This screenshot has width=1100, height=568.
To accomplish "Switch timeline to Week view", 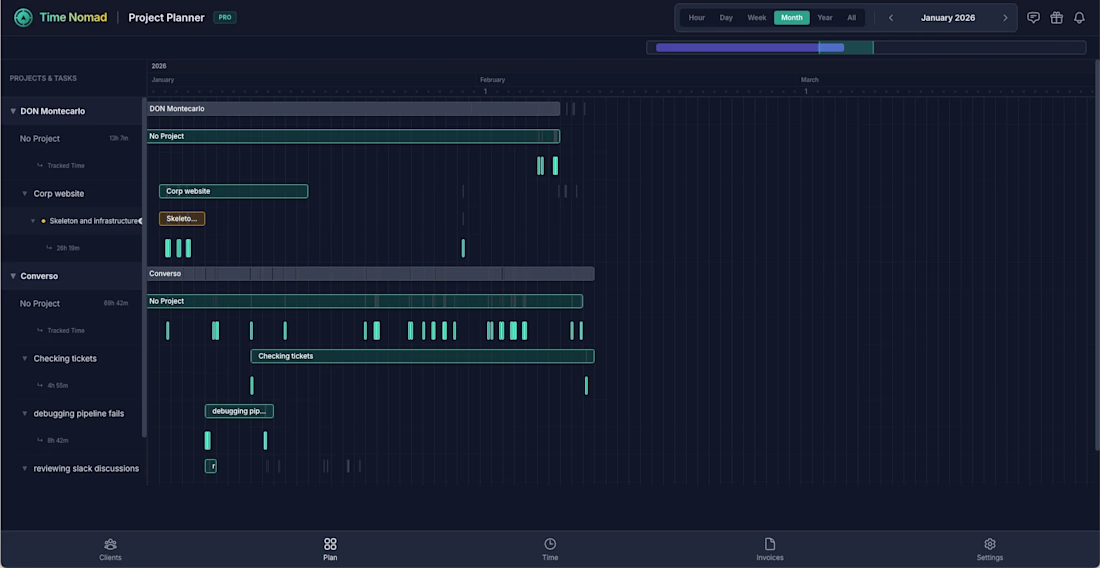I will click(x=757, y=18).
